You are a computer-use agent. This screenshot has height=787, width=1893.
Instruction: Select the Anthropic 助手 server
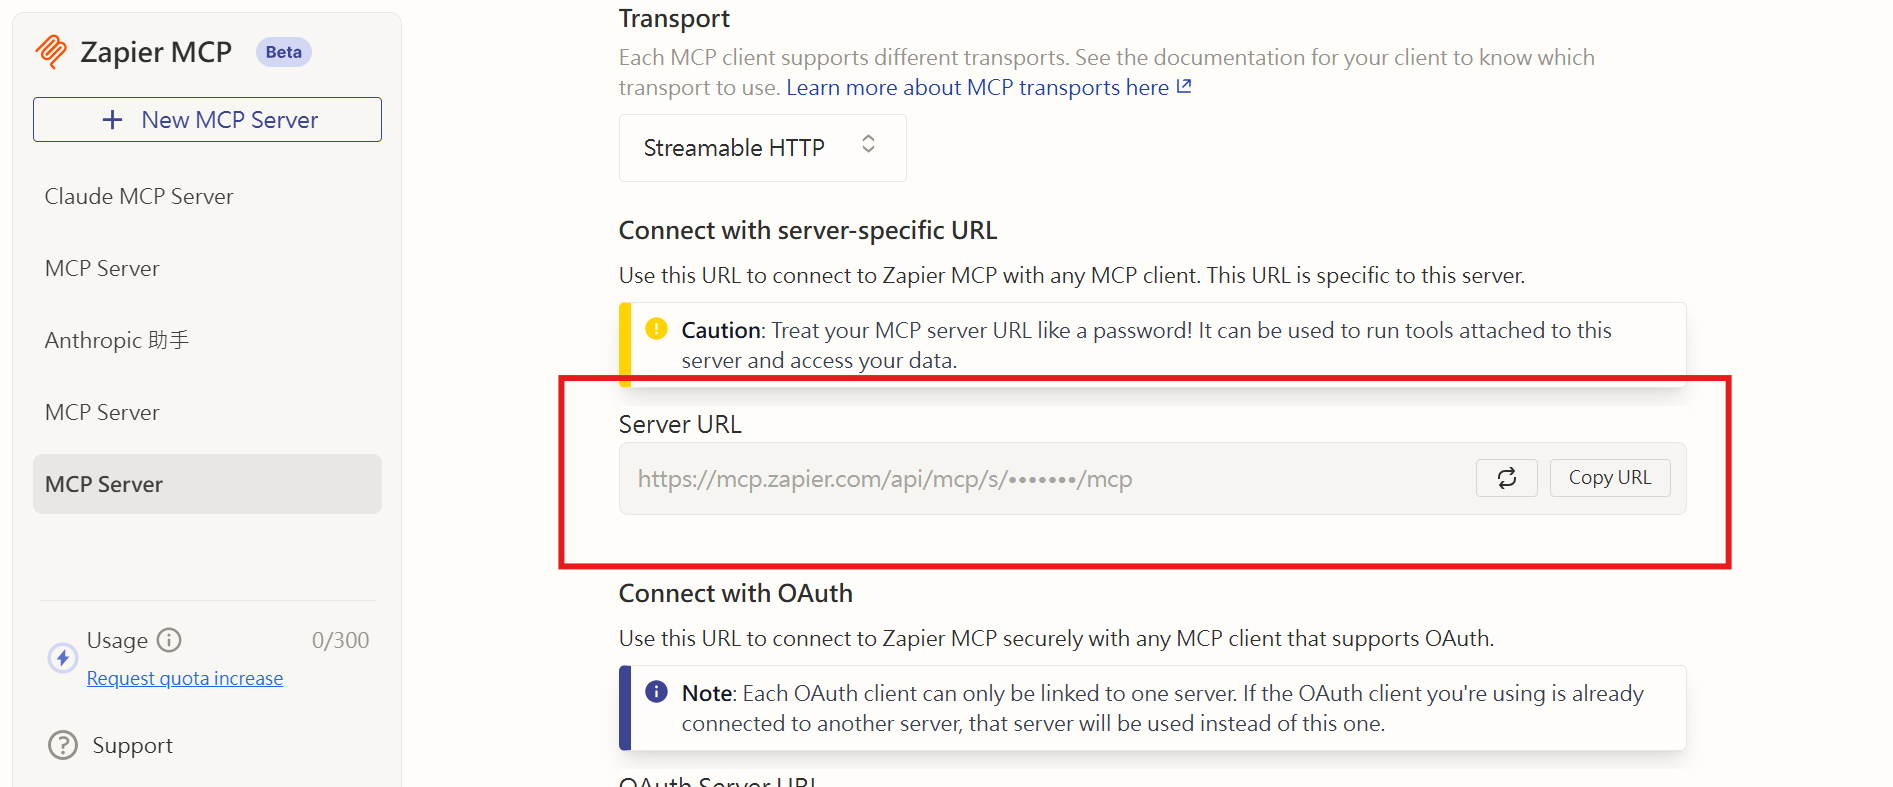tap(117, 340)
